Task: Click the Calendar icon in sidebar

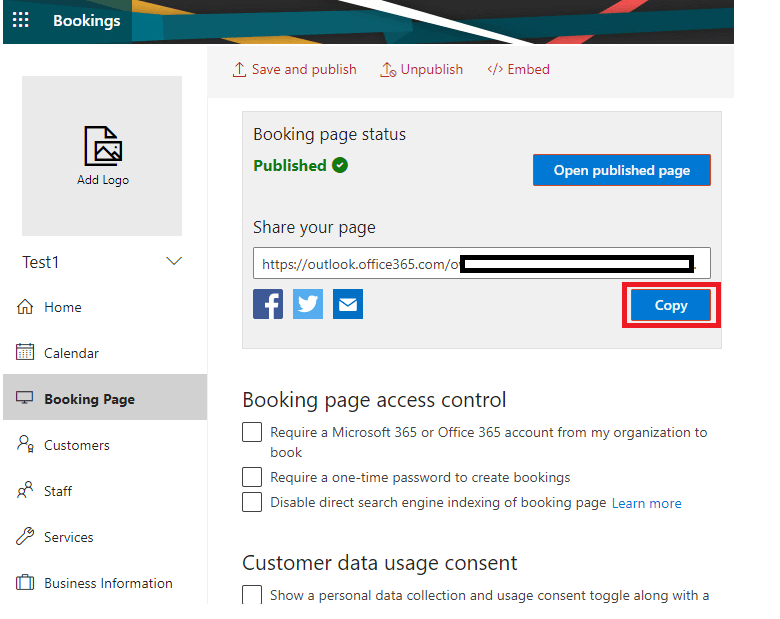Action: point(25,352)
